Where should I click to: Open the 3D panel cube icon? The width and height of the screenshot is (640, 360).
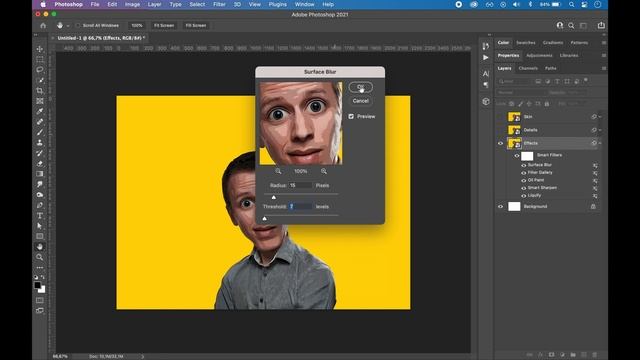click(x=485, y=101)
